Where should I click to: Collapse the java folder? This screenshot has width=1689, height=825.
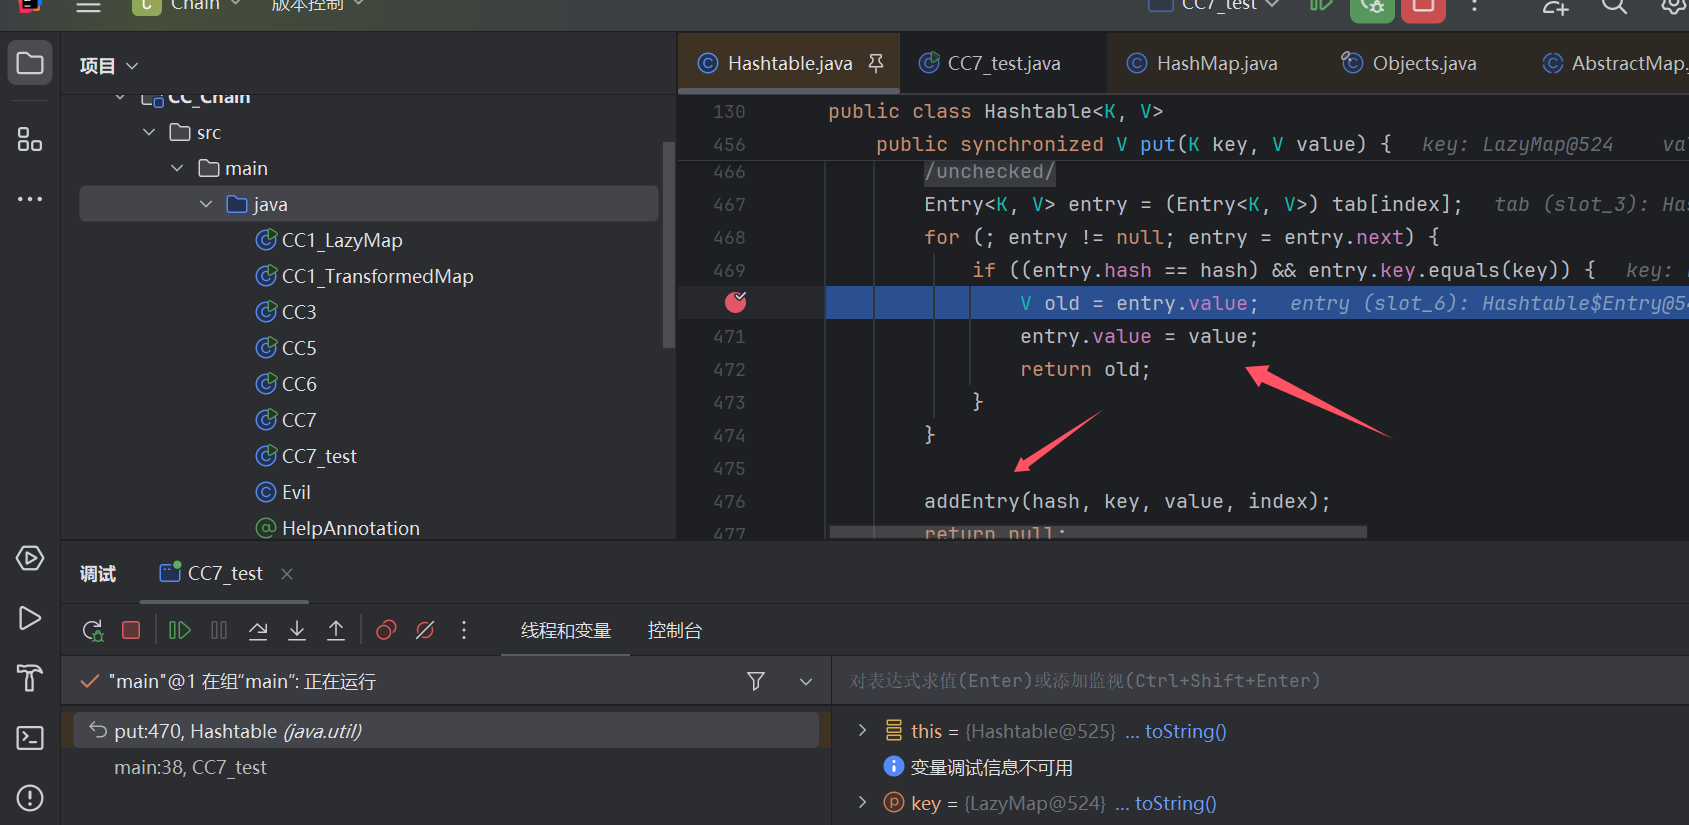pos(206,204)
